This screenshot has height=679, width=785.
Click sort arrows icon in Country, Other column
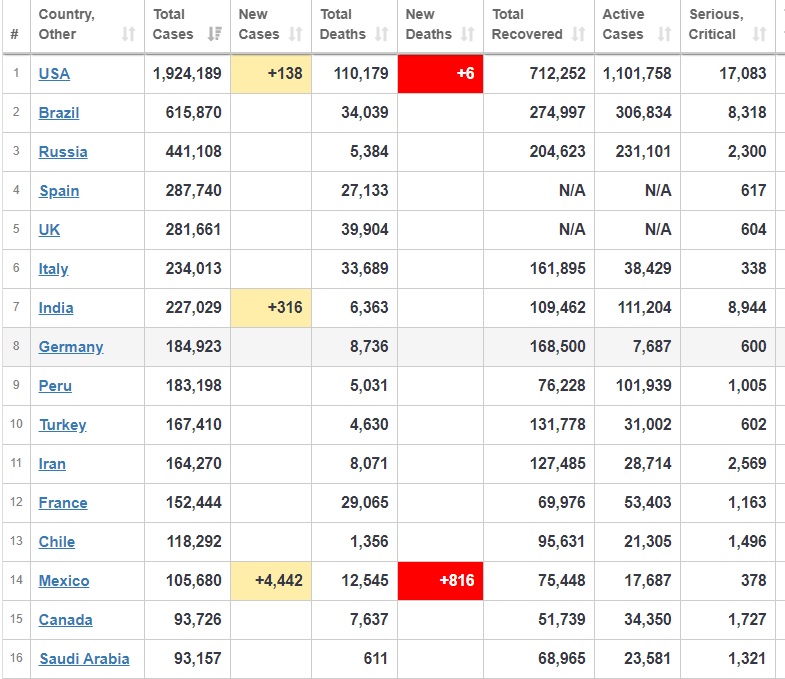(x=128, y=35)
